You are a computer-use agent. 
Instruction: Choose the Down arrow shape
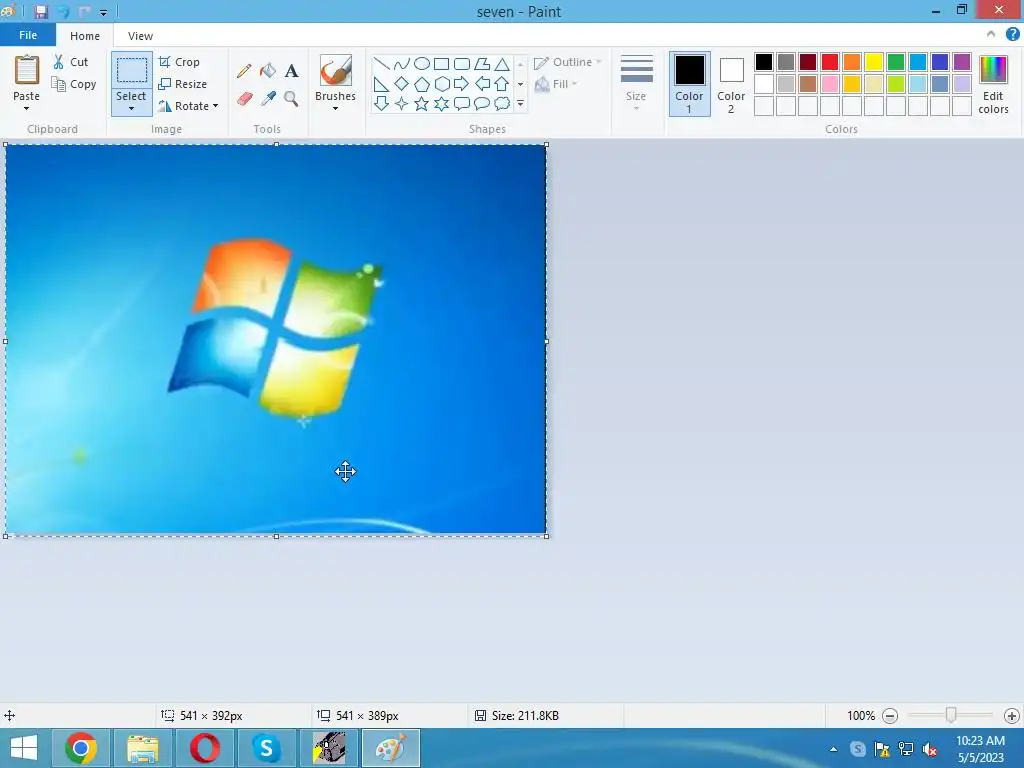381,103
